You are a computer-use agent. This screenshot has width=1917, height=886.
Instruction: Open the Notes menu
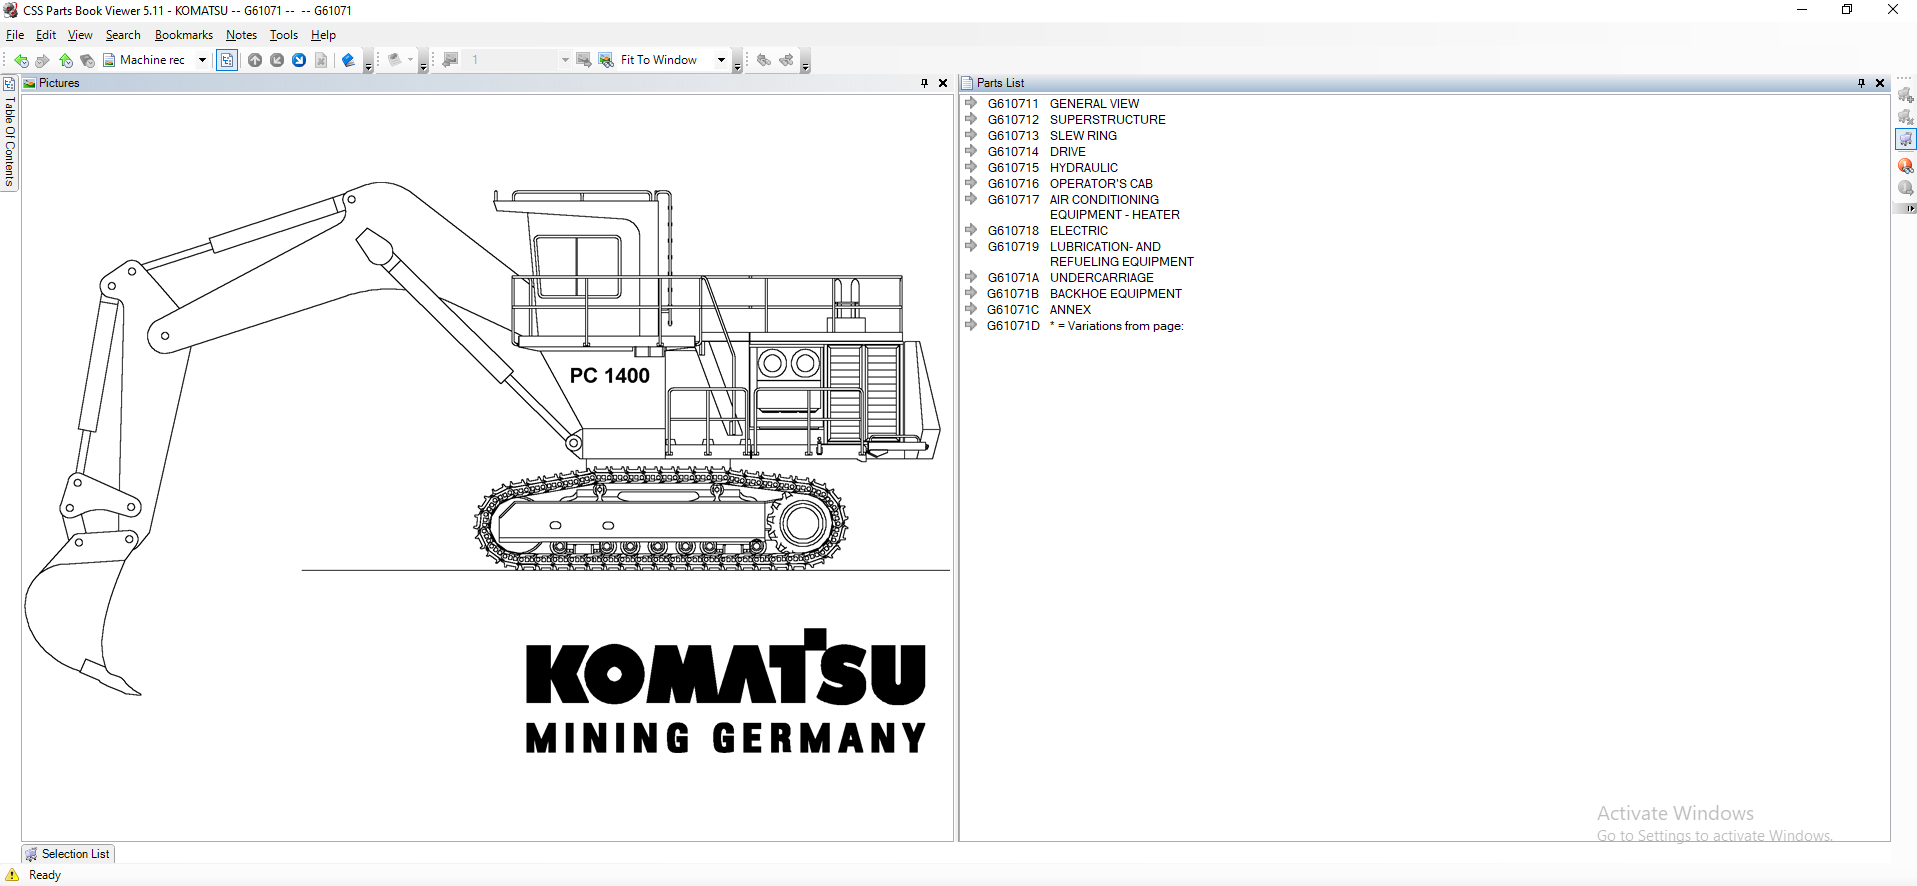241,35
